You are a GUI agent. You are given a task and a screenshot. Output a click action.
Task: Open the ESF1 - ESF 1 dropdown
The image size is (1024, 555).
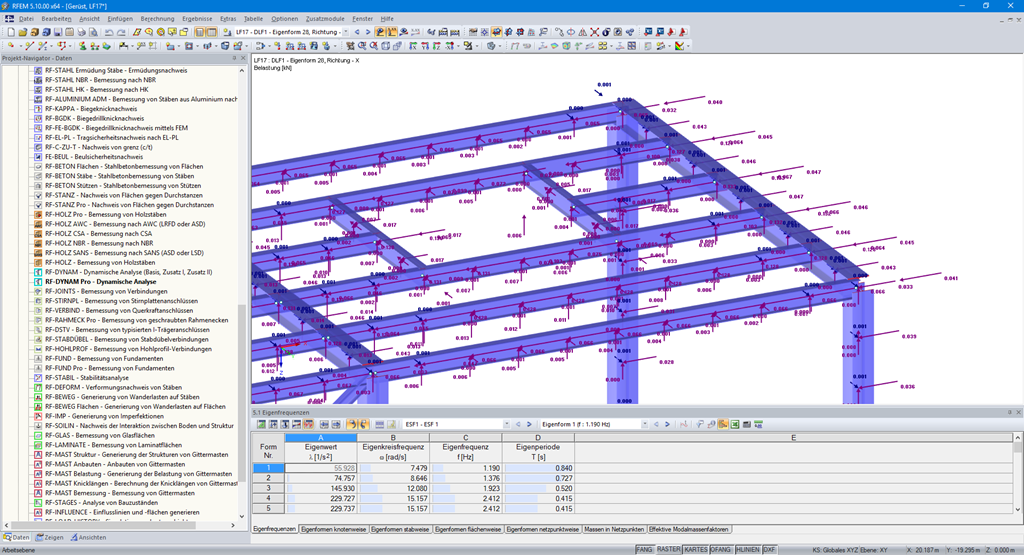click(x=506, y=424)
